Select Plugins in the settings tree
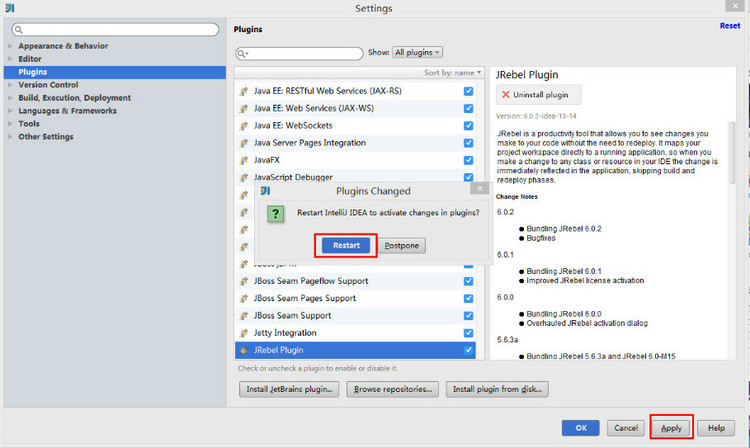This screenshot has height=448, width=750. click(115, 72)
